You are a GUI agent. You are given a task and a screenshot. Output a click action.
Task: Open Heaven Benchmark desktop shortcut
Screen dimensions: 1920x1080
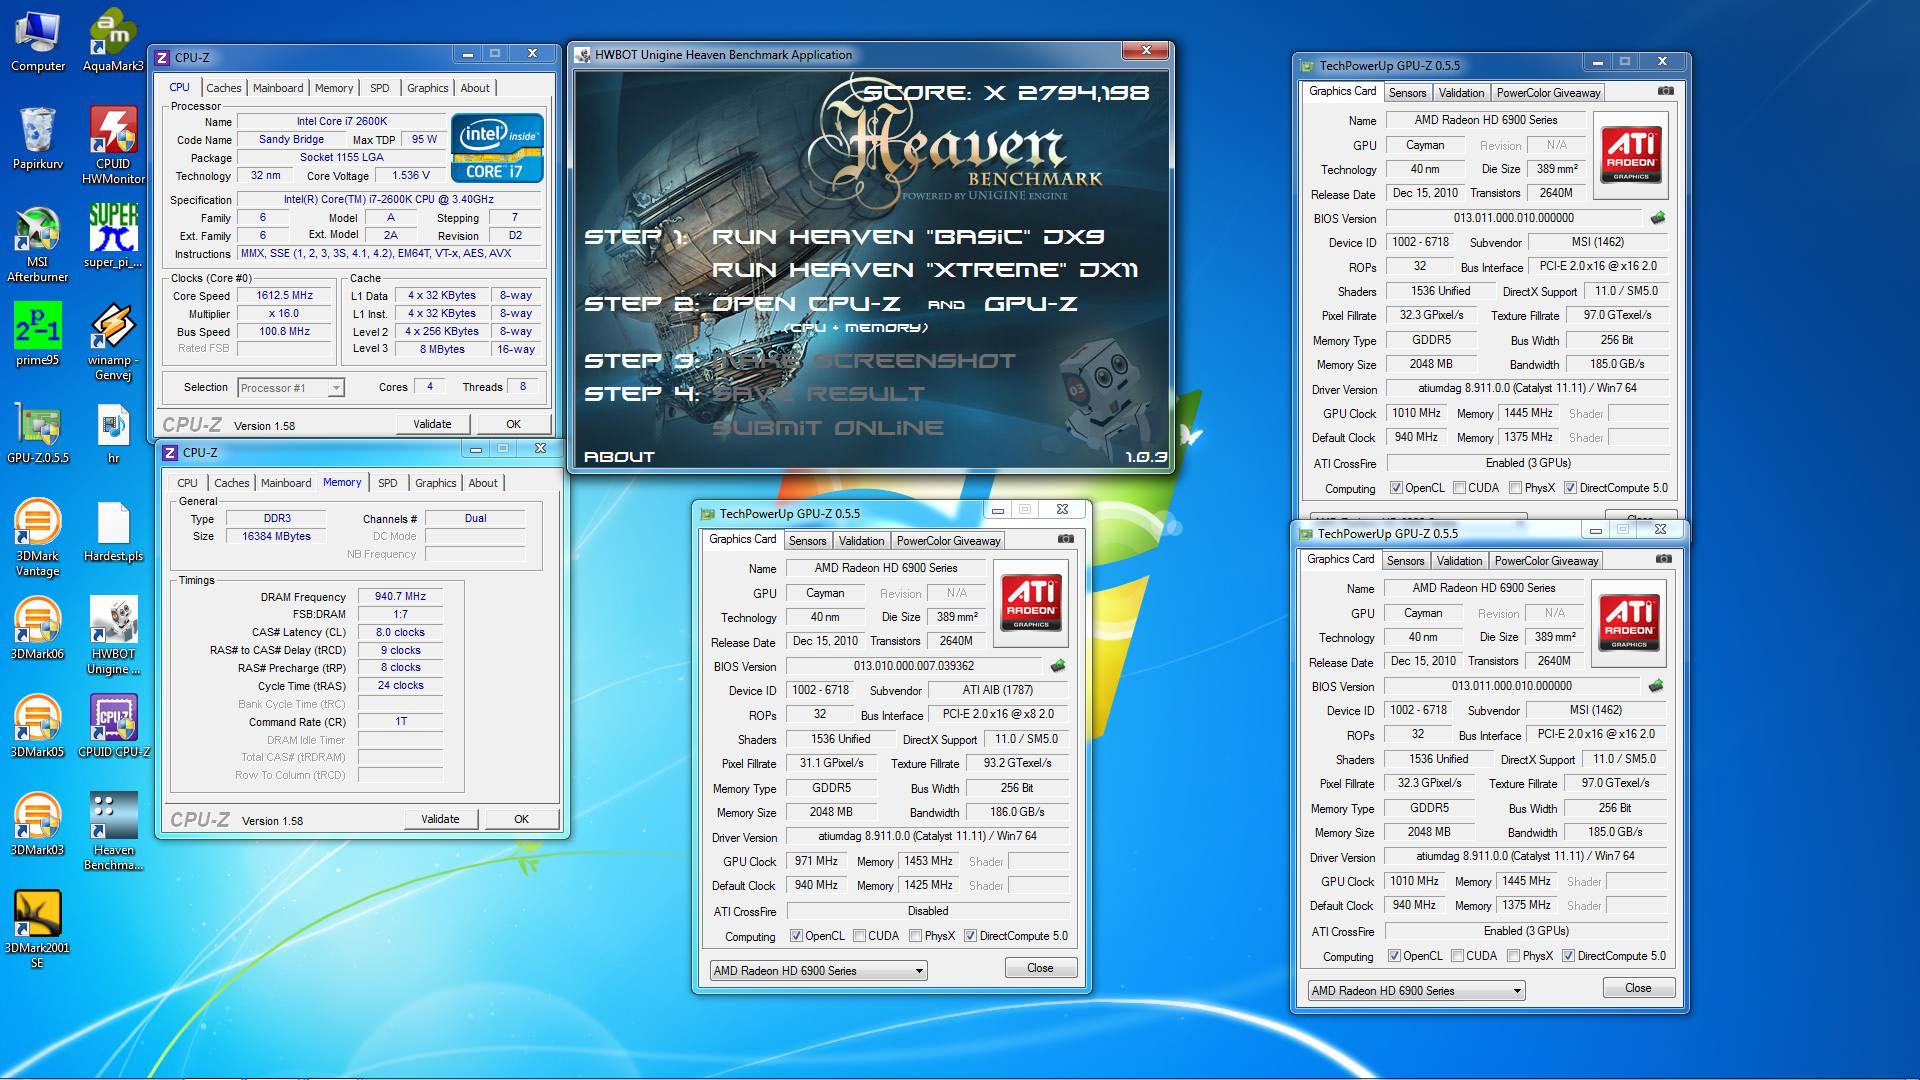tap(113, 832)
